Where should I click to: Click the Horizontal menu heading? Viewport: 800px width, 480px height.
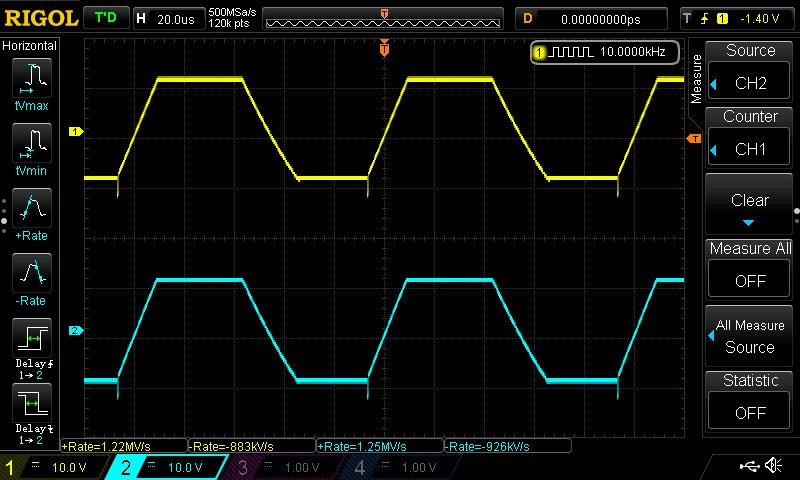tap(29, 46)
